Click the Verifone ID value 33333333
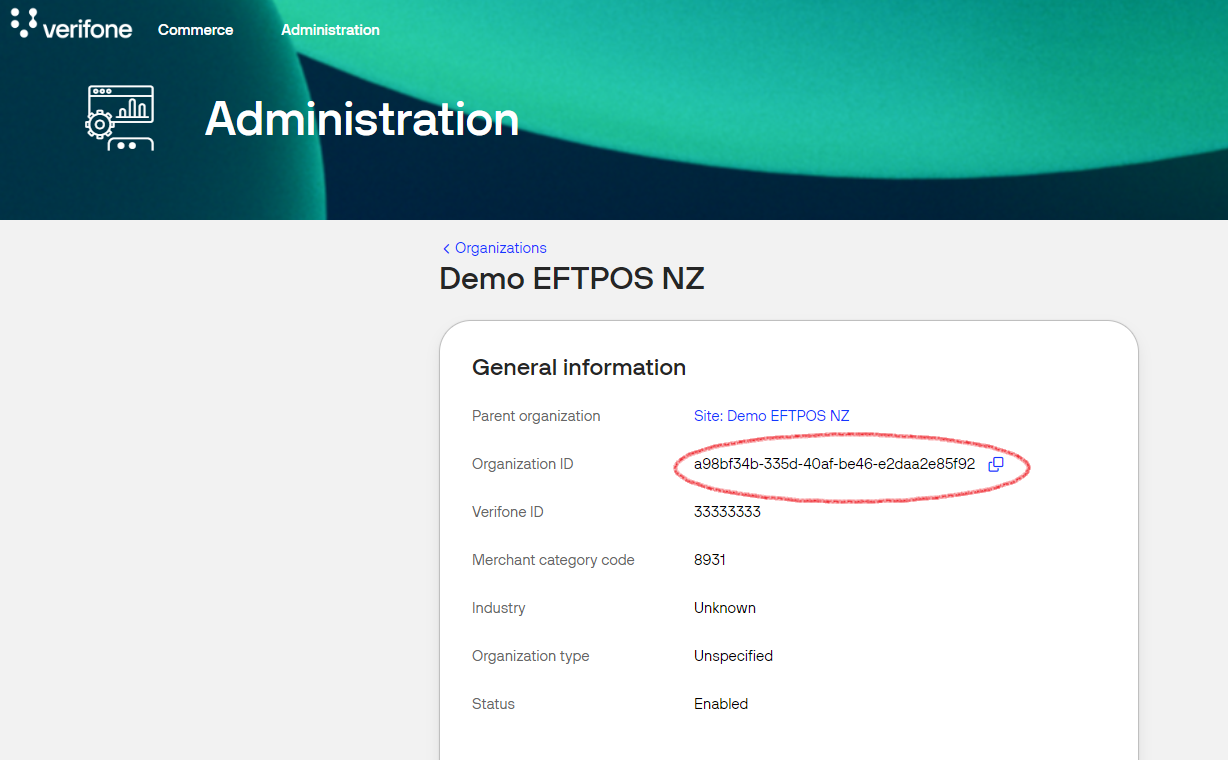 click(727, 512)
